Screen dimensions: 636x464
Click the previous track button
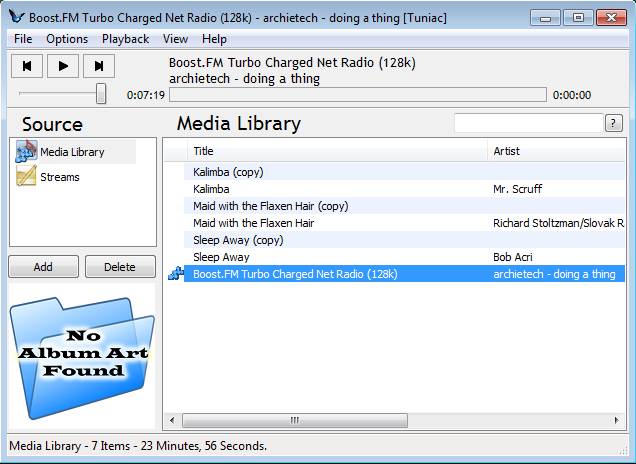pos(27,66)
